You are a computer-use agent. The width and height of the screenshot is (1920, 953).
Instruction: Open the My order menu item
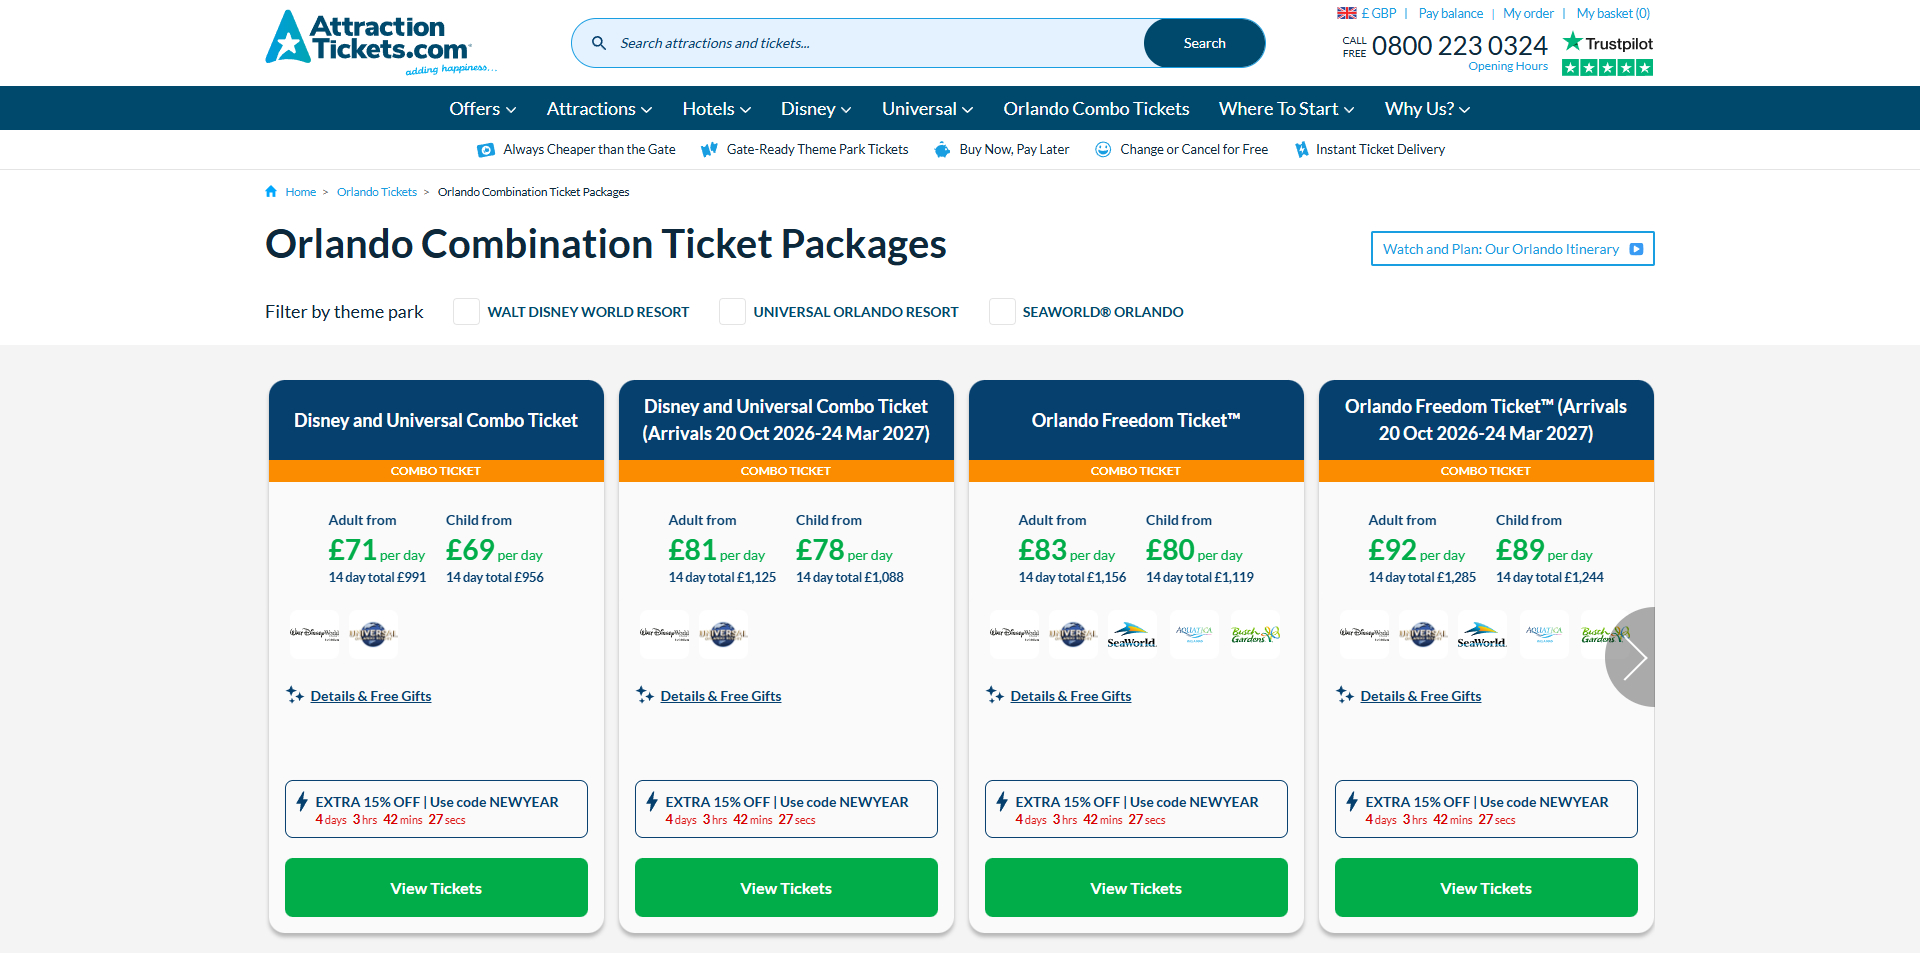coord(1528,13)
